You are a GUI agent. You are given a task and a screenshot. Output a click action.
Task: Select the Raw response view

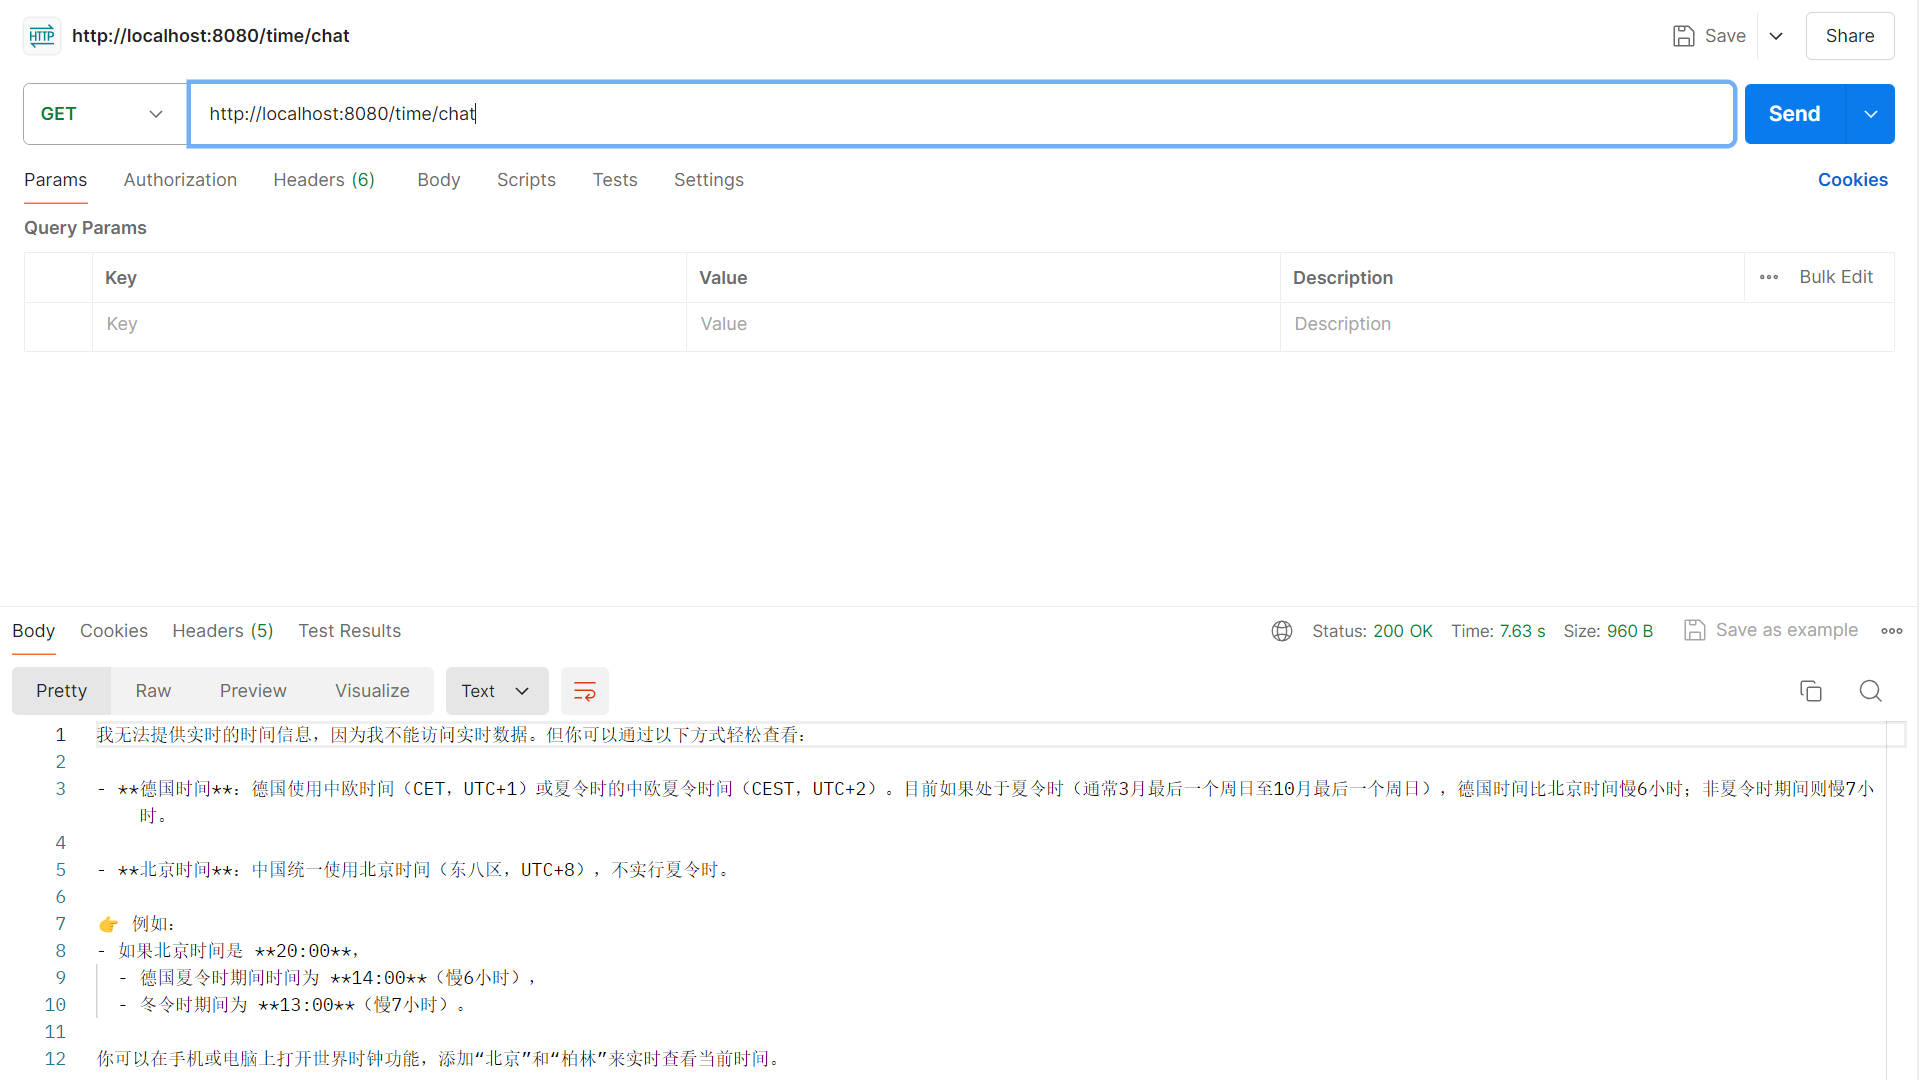[153, 691]
